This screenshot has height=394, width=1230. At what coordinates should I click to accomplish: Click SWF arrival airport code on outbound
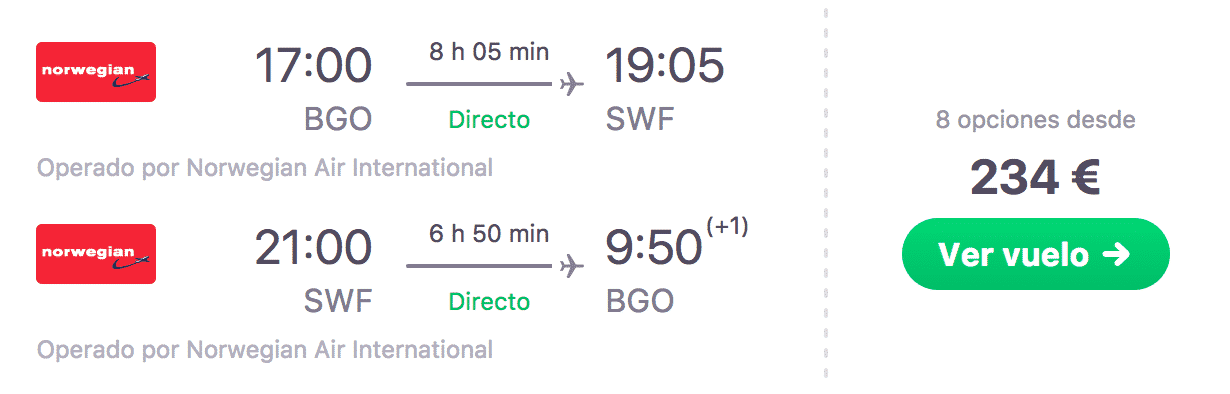(x=641, y=120)
